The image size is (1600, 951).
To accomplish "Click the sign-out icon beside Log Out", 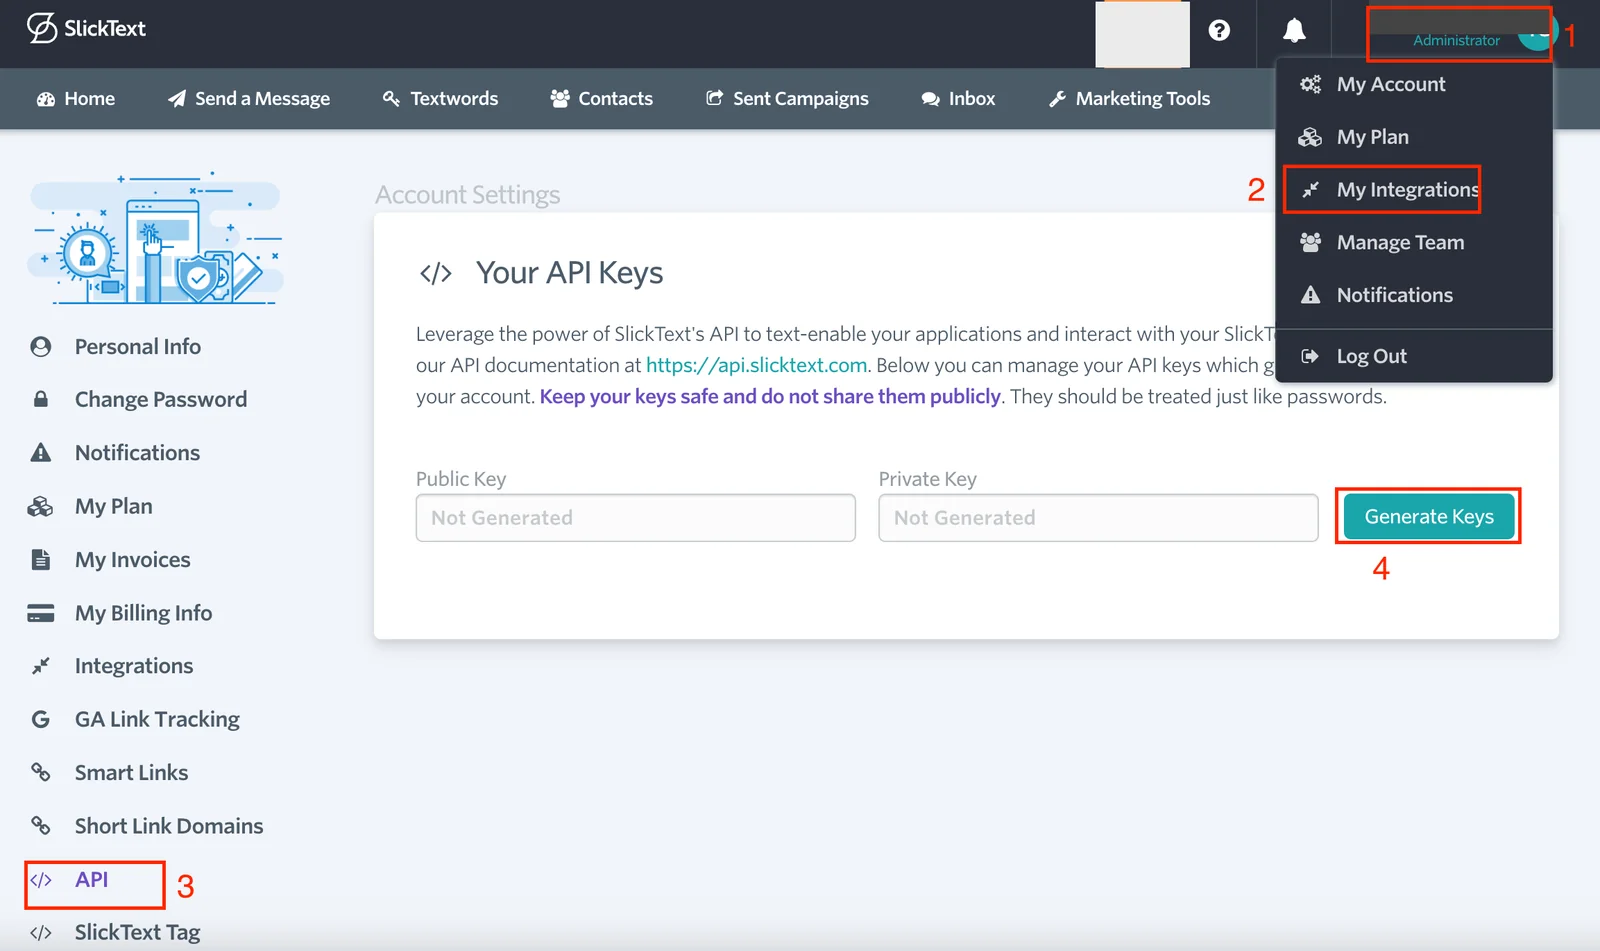I will pyautogui.click(x=1310, y=356).
